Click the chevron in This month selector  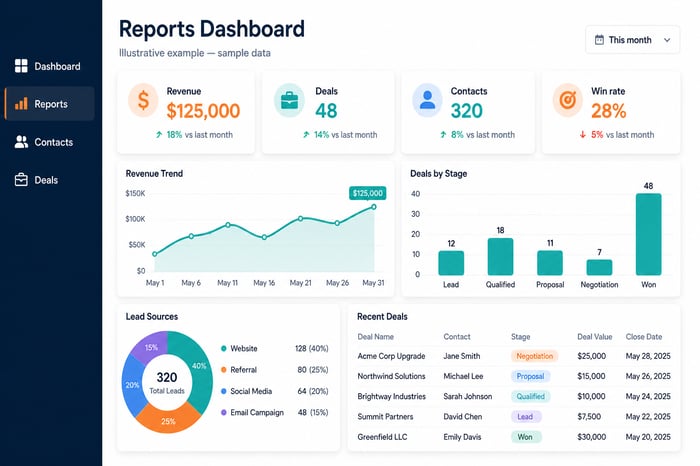[x=667, y=40]
